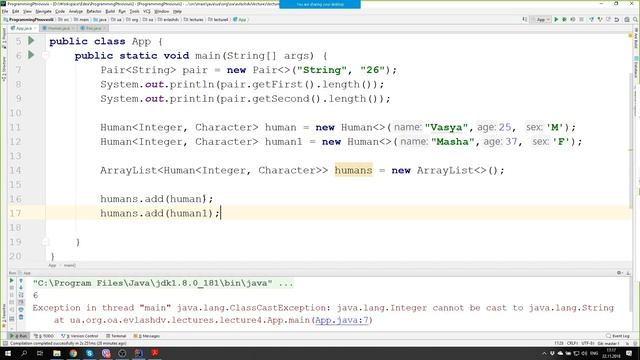
Task: Click the VCS Commit icon
Action: [600, 19]
